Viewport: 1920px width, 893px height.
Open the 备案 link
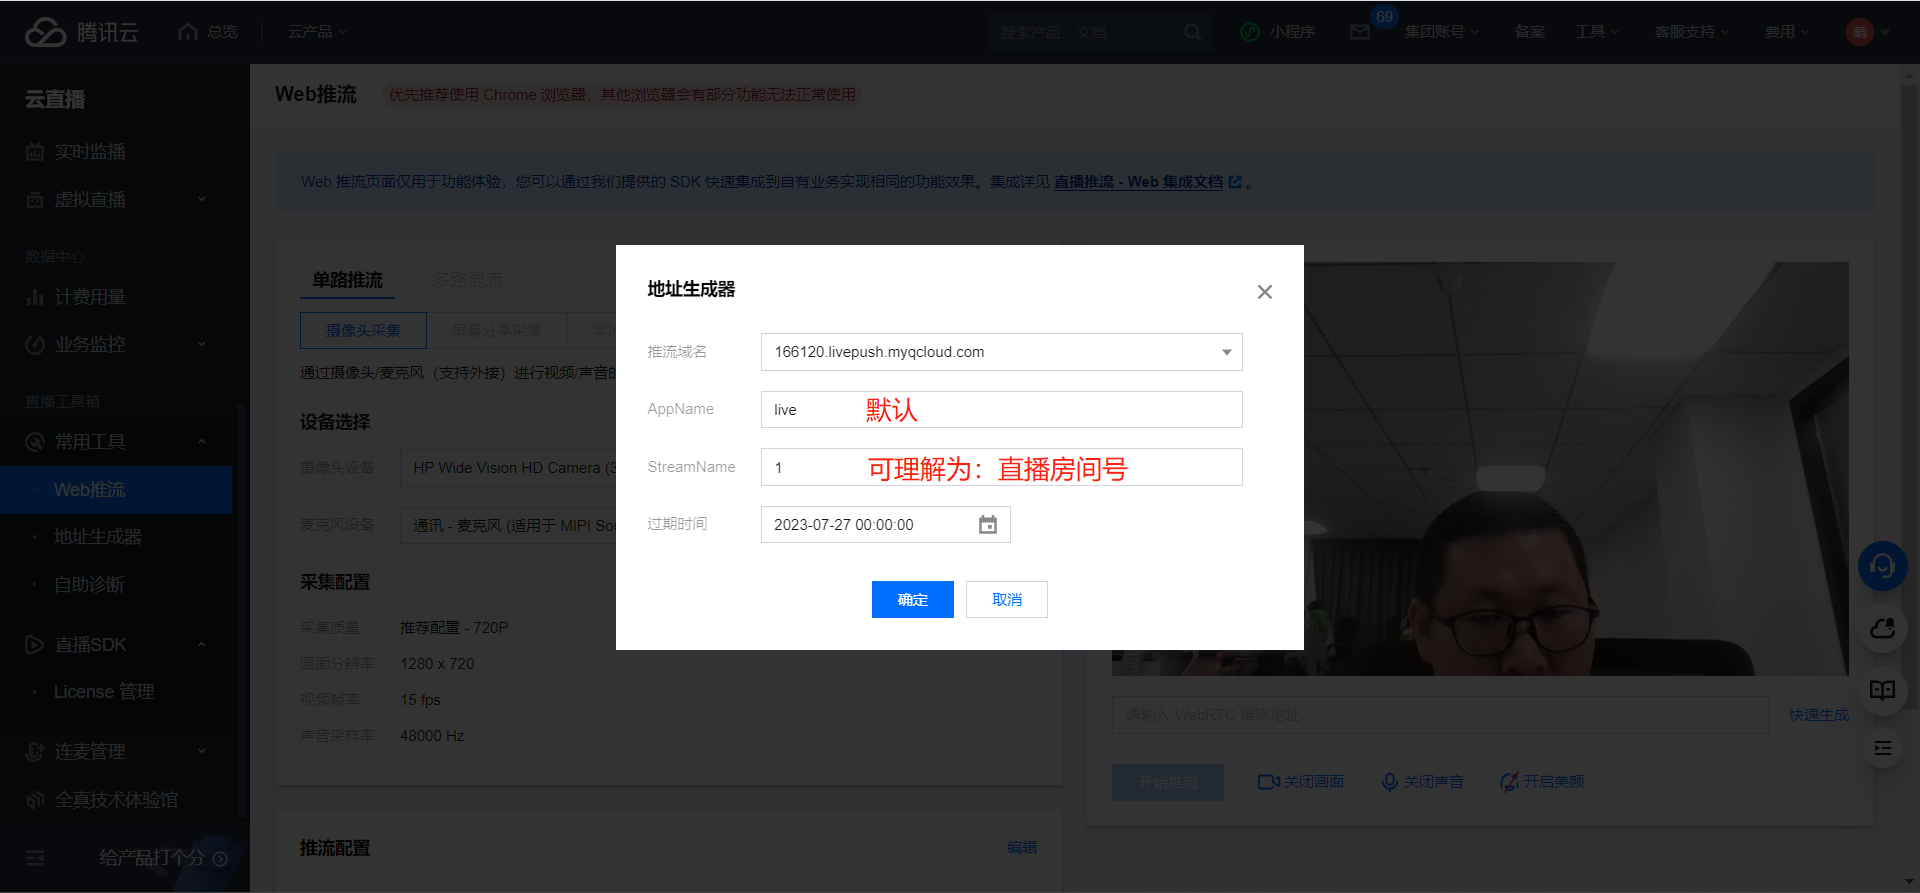(x=1529, y=32)
